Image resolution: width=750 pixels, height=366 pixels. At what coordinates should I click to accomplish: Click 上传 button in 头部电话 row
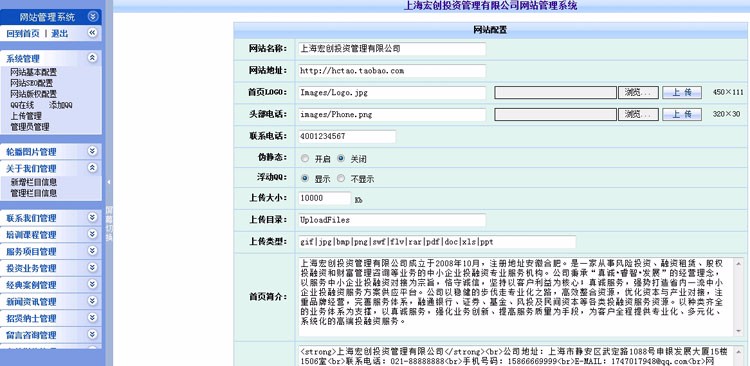click(x=682, y=115)
